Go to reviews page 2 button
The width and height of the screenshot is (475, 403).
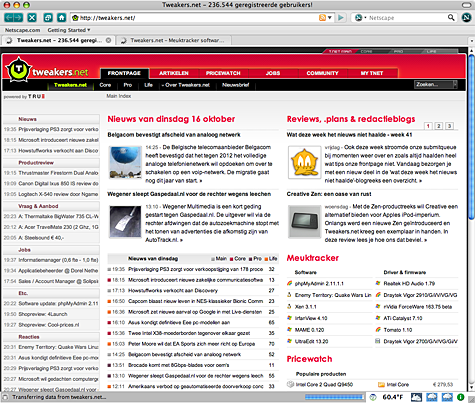[439, 126]
